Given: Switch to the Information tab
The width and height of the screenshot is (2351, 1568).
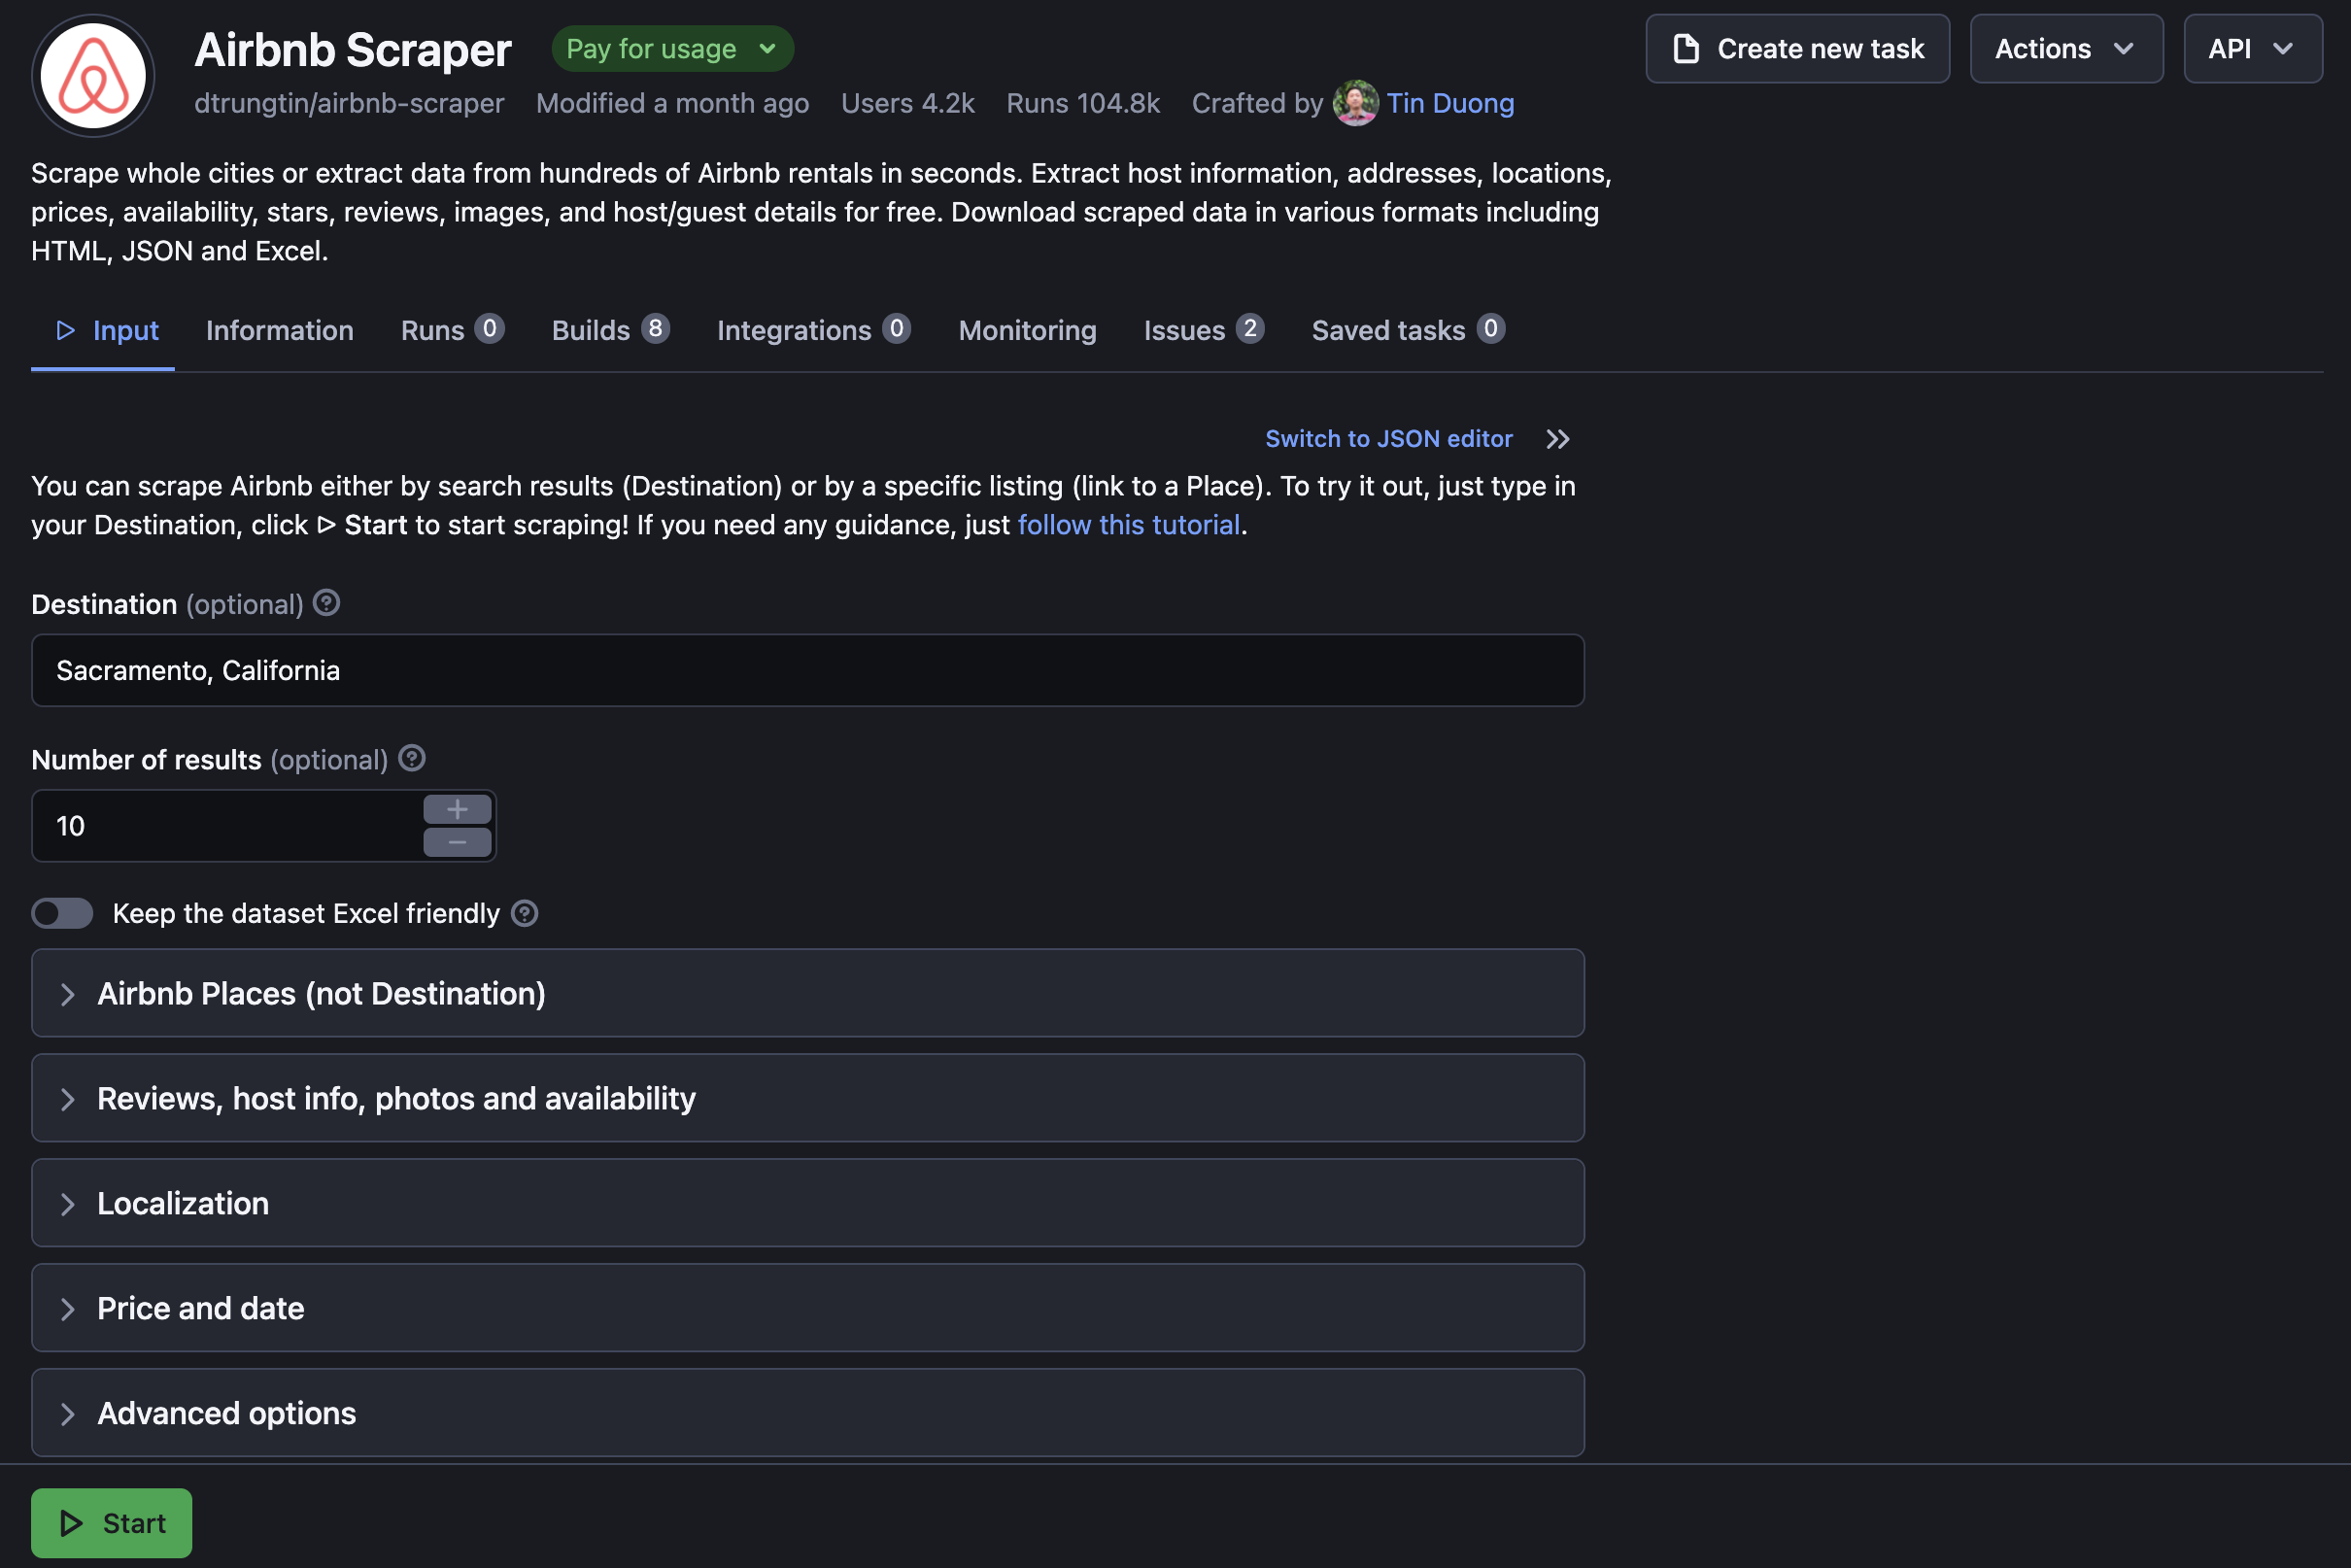Looking at the screenshot, I should point(279,330).
